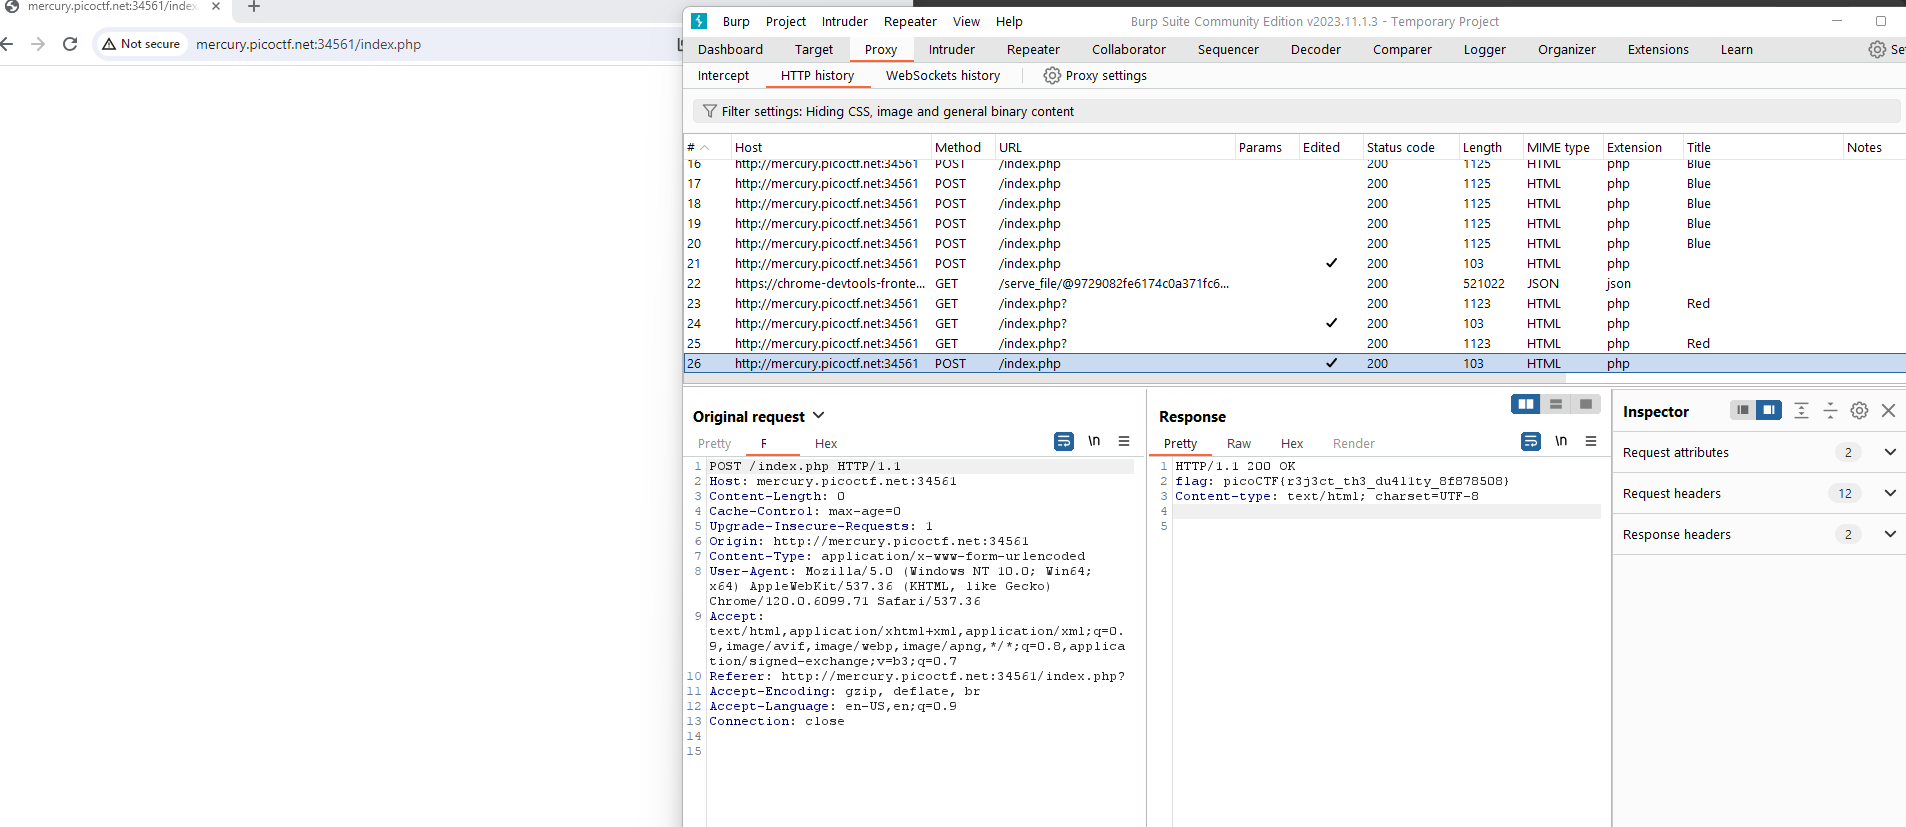Open response pane hamburger menu
This screenshot has width=1906, height=827.
tap(1591, 441)
